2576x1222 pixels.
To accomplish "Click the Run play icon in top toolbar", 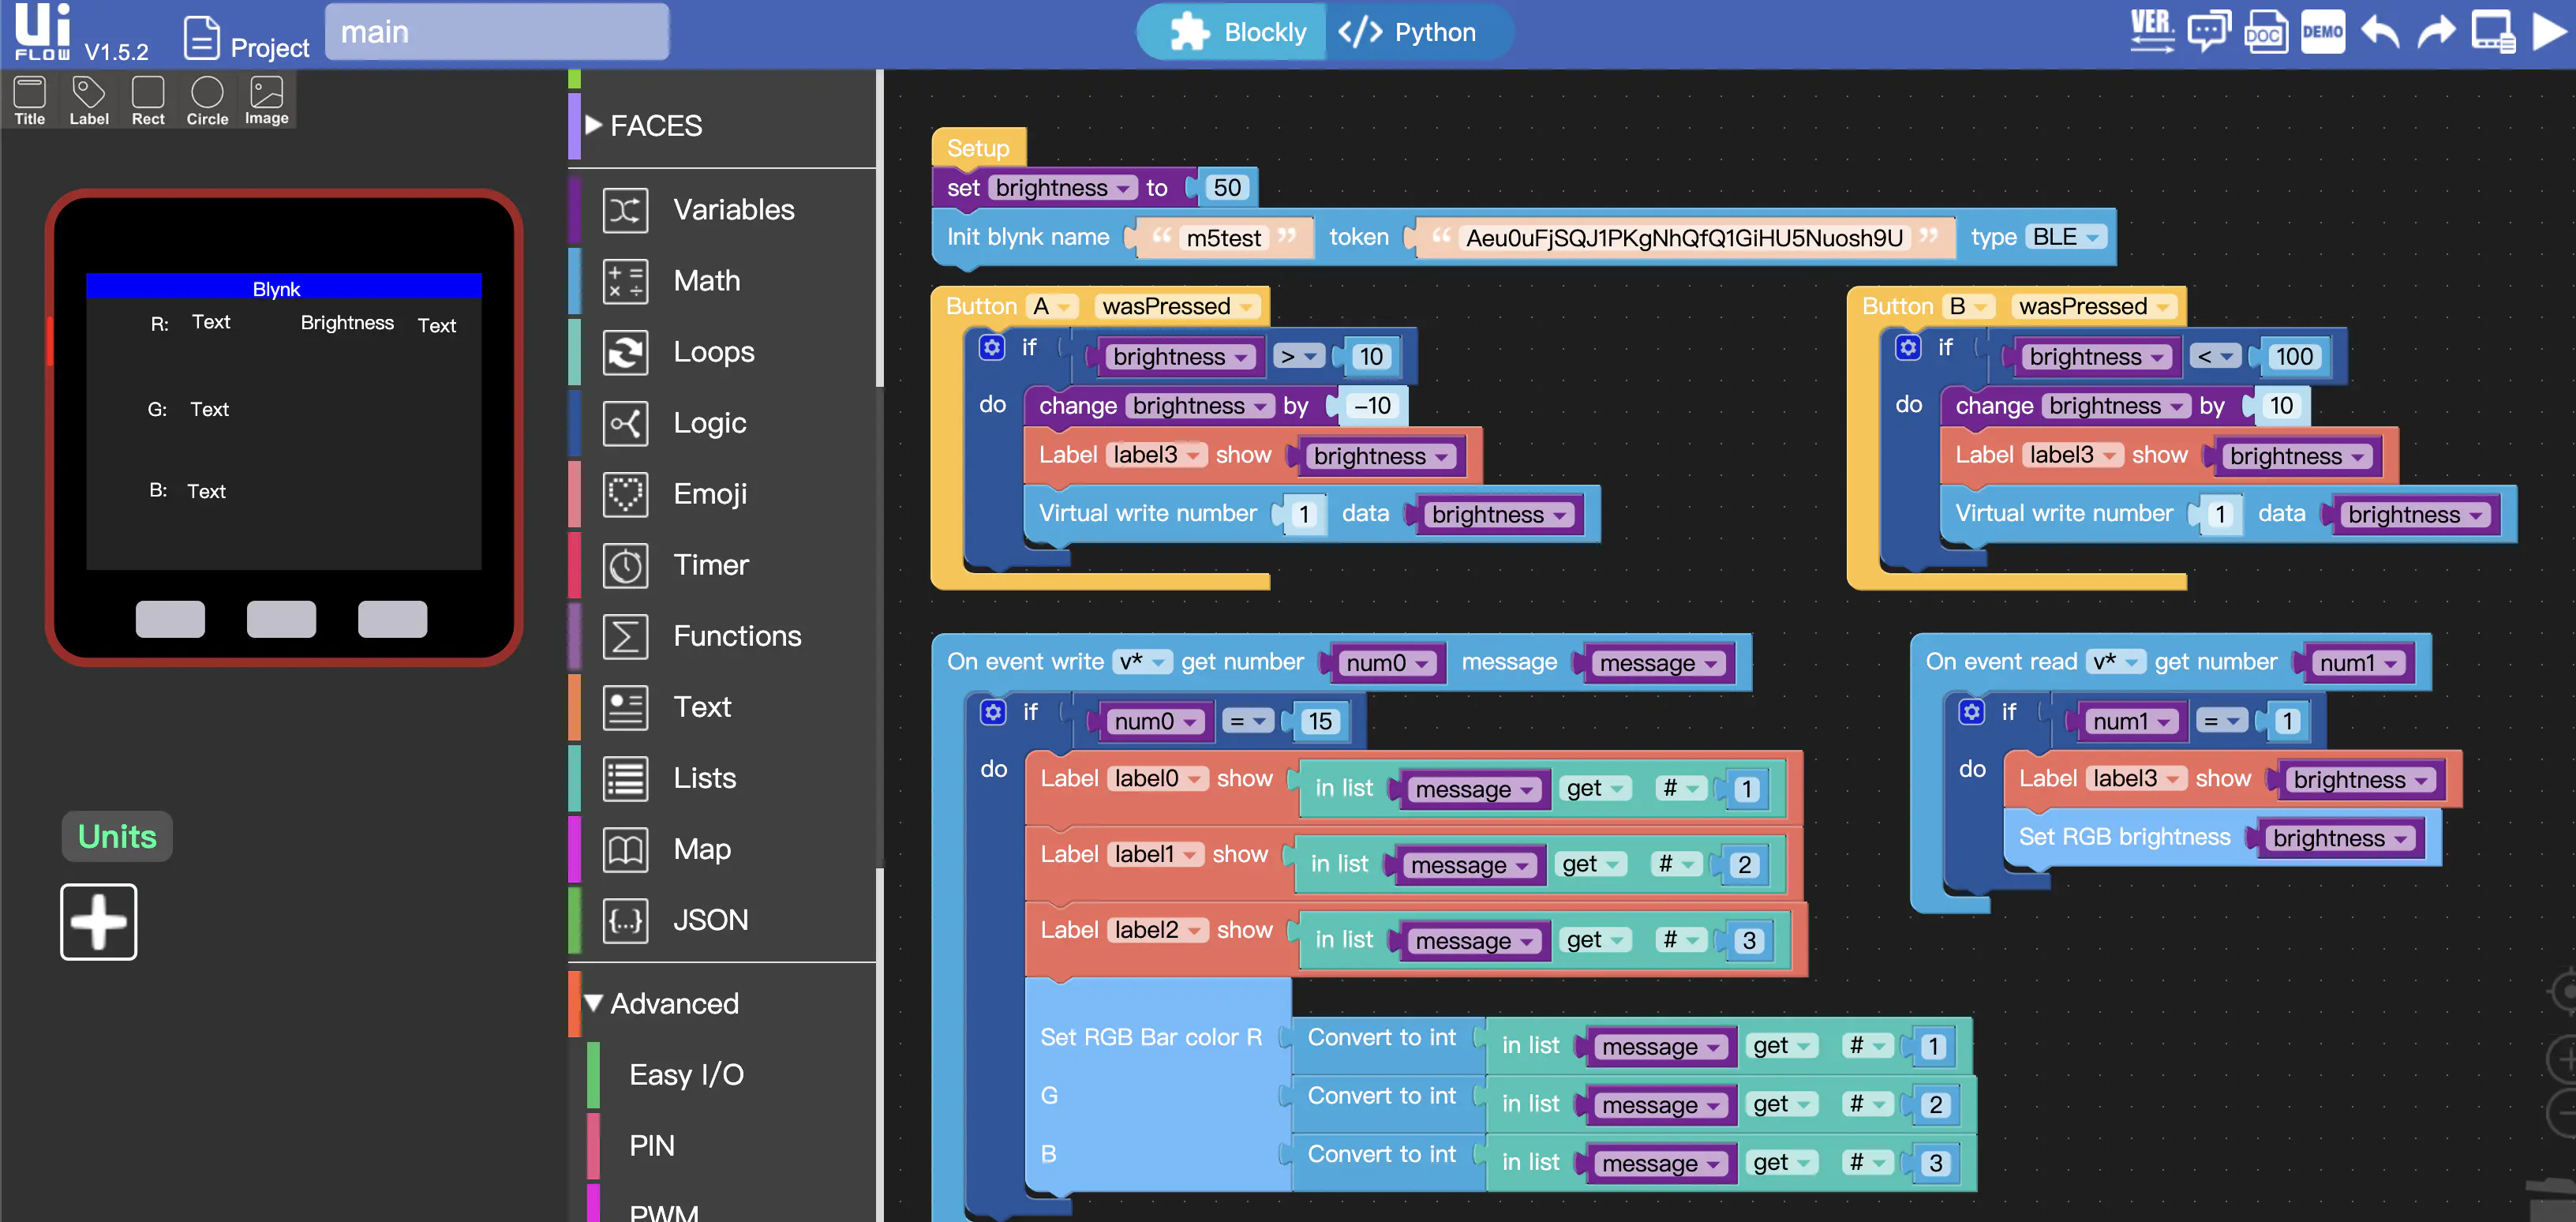I will pos(2550,32).
